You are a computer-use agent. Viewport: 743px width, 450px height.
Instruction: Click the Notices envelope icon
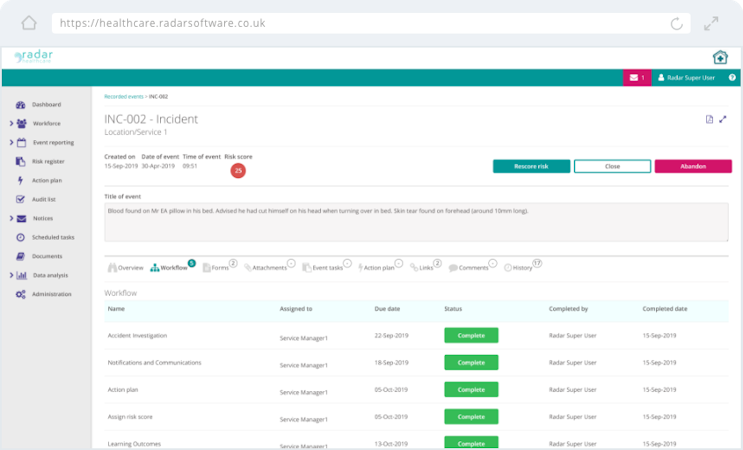(22, 218)
